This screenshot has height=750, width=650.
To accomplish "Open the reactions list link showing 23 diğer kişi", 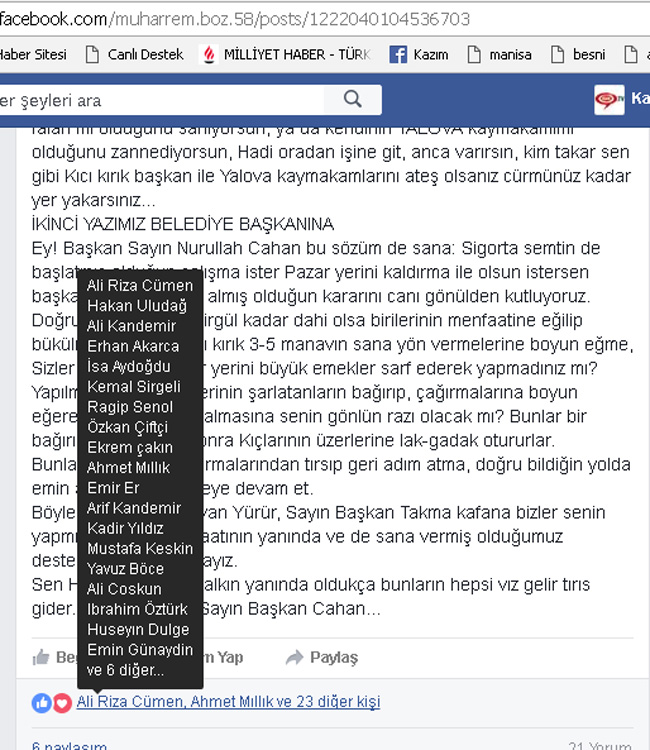I will (x=228, y=702).
